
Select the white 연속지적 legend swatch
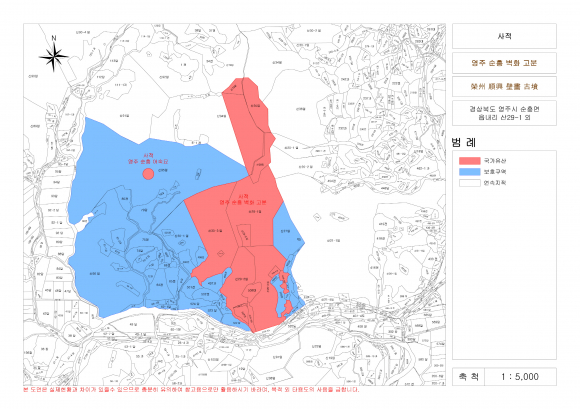[469, 183]
